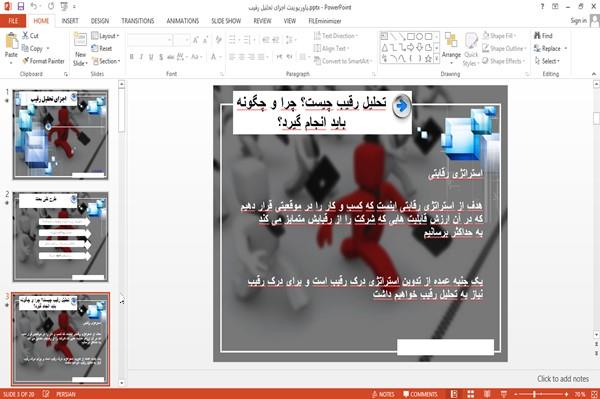Screen dimensions: 600x399
Task: Open the FILE tab
Action: (13, 21)
